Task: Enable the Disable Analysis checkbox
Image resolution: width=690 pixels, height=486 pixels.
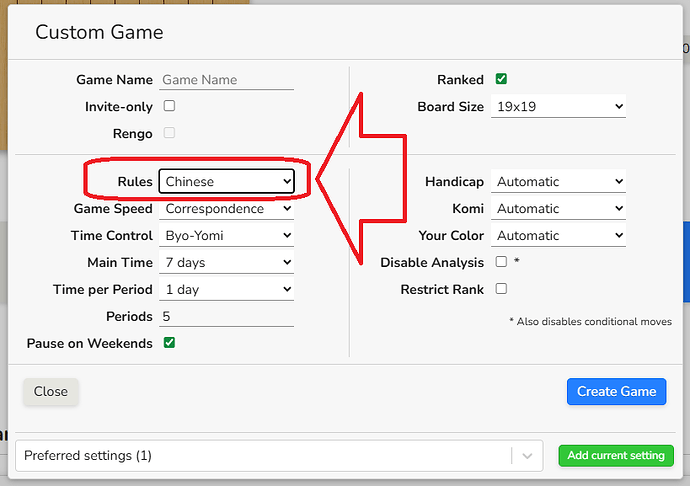Action: click(x=501, y=261)
